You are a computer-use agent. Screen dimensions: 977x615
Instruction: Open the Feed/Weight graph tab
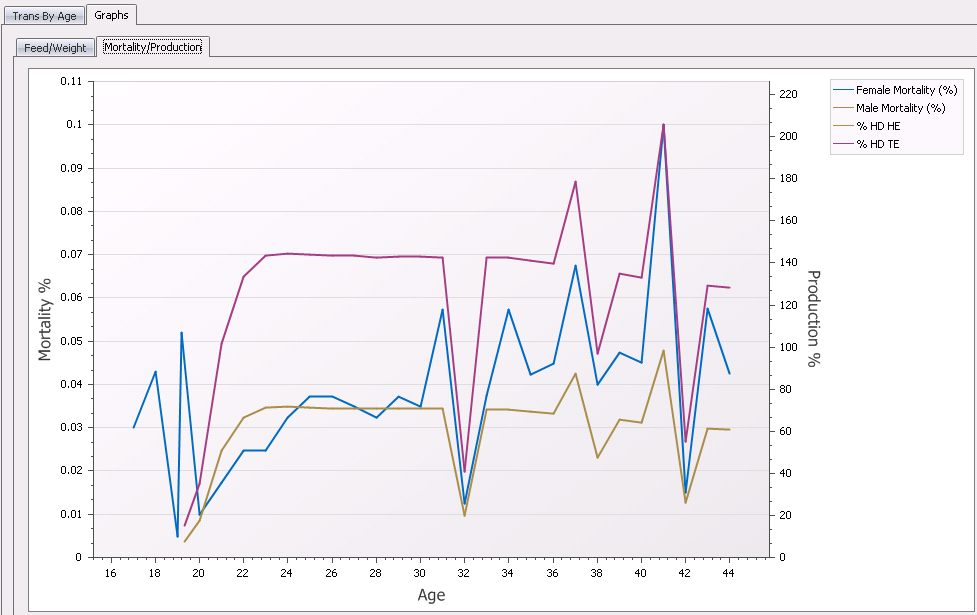[55, 48]
